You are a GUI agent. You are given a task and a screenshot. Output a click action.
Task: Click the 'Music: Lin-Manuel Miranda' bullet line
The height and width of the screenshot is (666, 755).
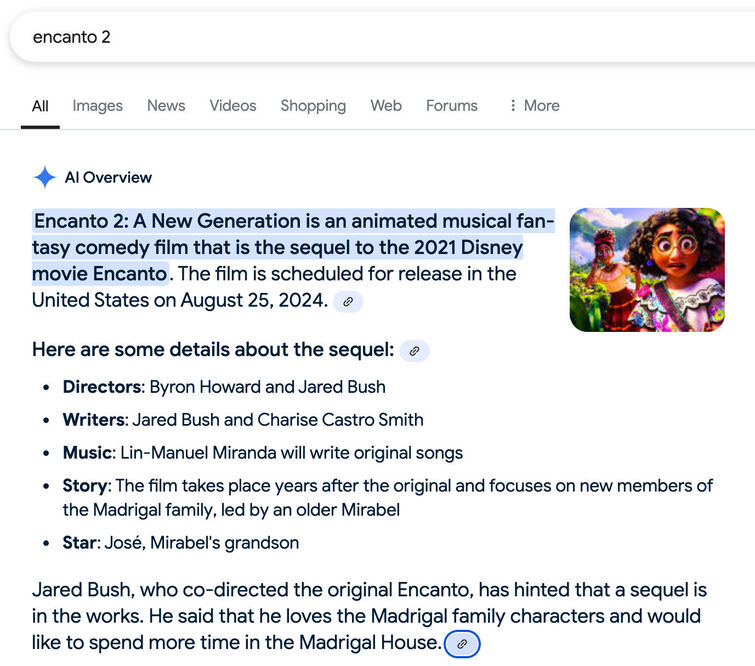(263, 453)
